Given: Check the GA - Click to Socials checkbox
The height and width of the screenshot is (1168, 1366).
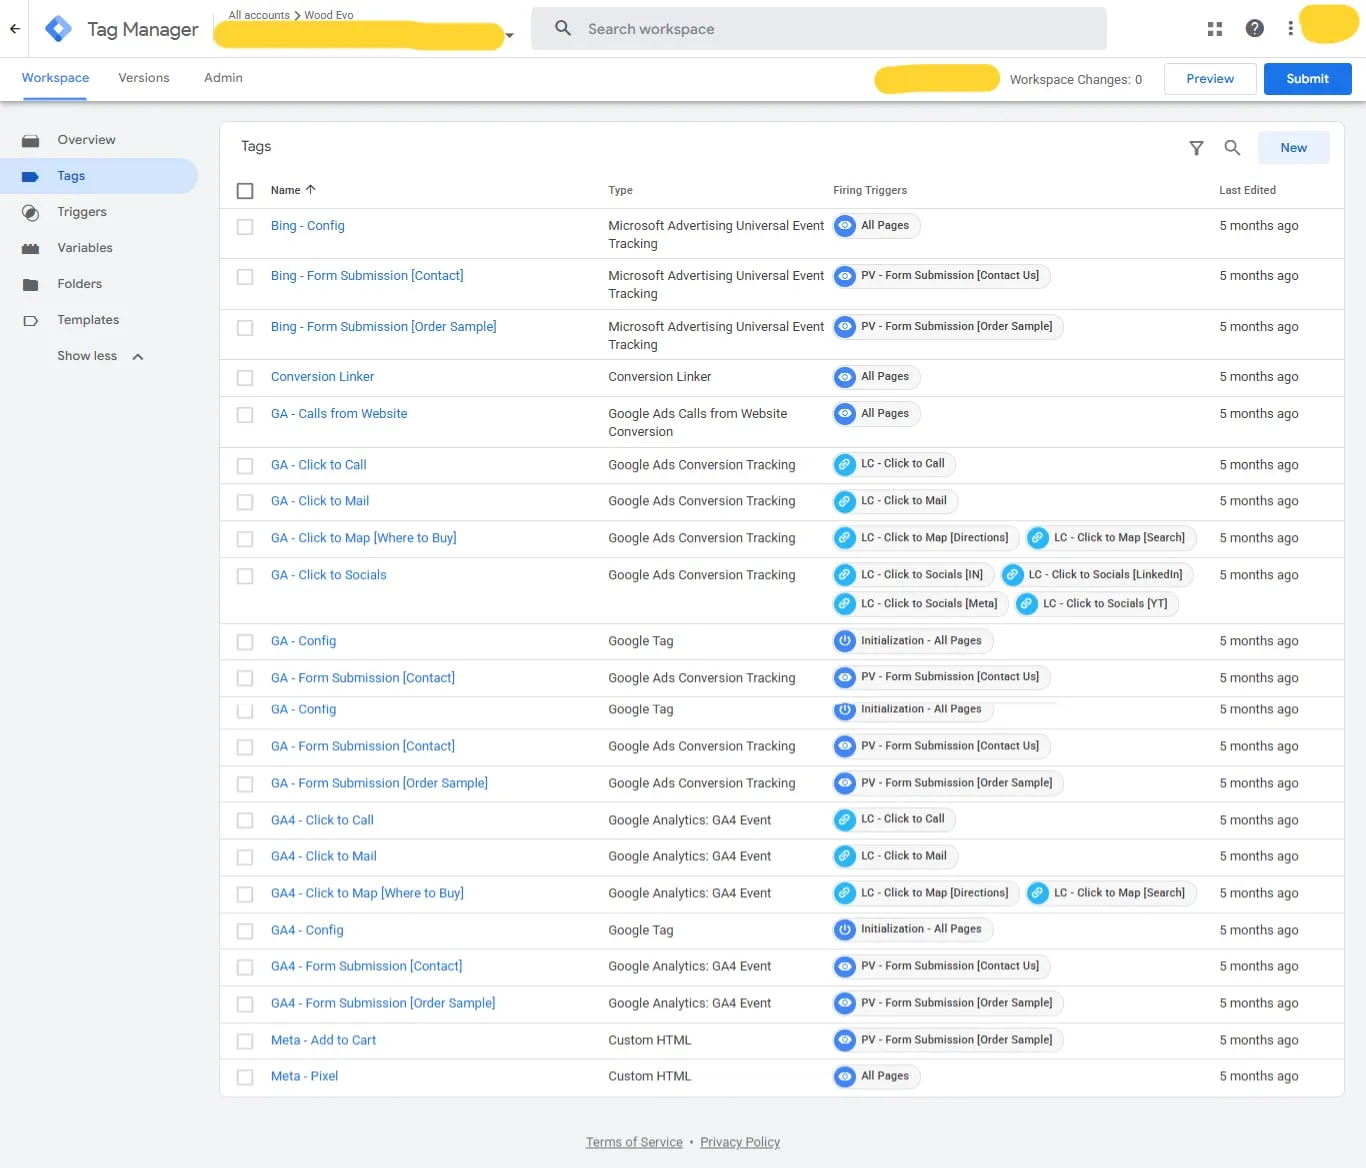Looking at the screenshot, I should pyautogui.click(x=245, y=576).
